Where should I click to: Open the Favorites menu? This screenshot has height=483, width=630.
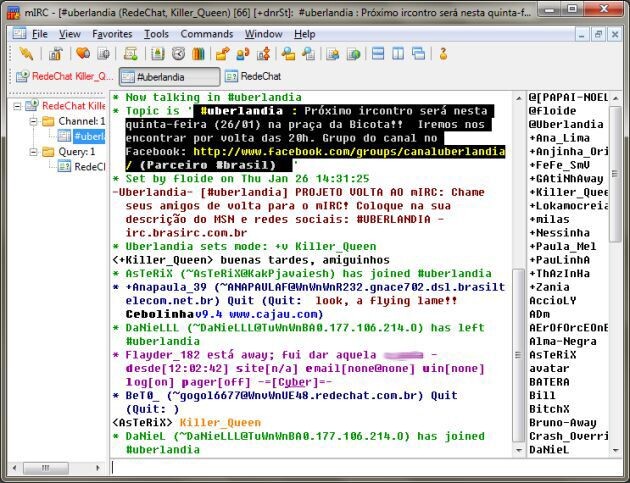click(112, 33)
